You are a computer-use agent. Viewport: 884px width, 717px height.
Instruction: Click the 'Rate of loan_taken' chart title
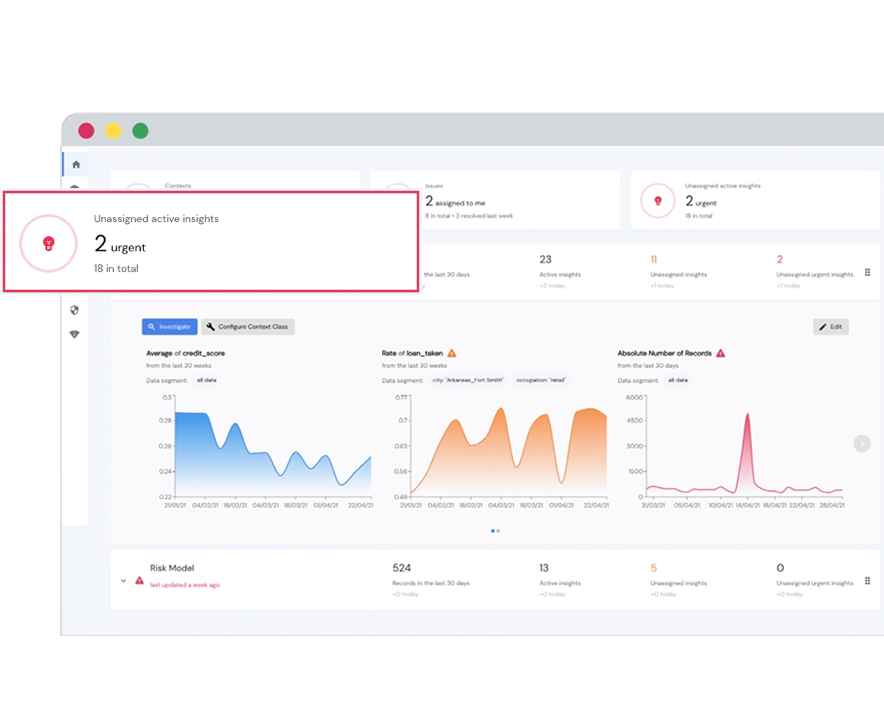point(412,353)
